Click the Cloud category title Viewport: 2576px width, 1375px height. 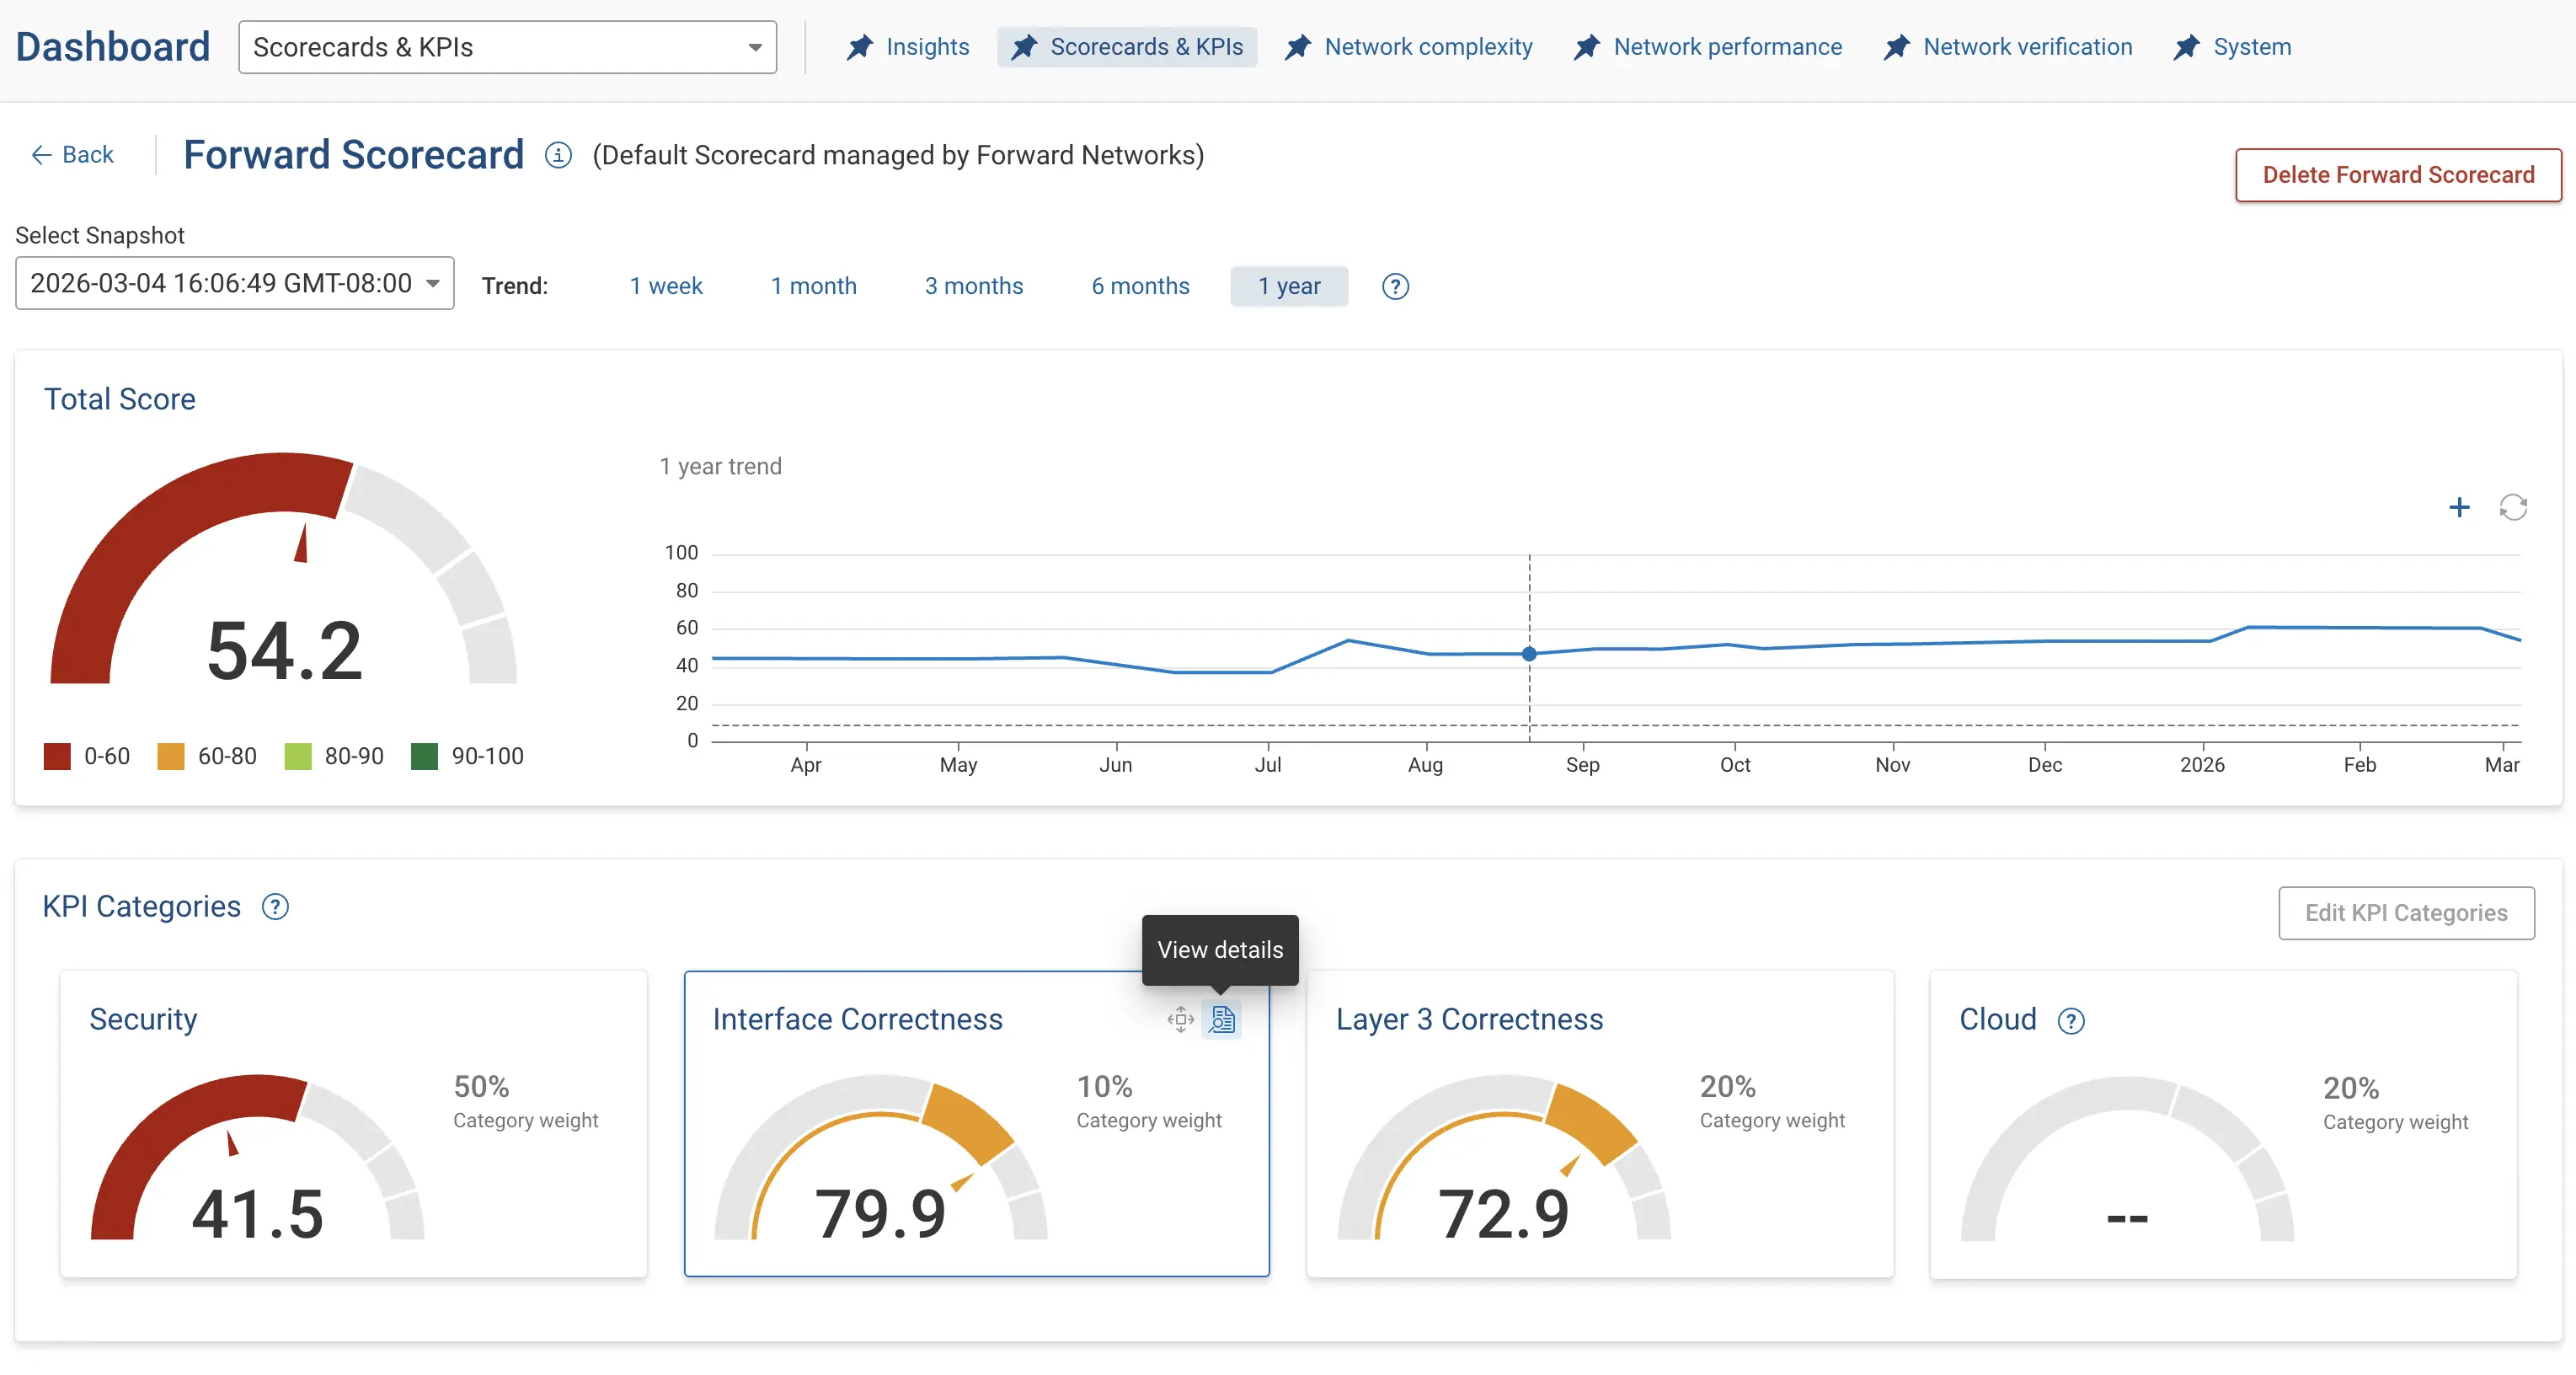(1997, 1019)
